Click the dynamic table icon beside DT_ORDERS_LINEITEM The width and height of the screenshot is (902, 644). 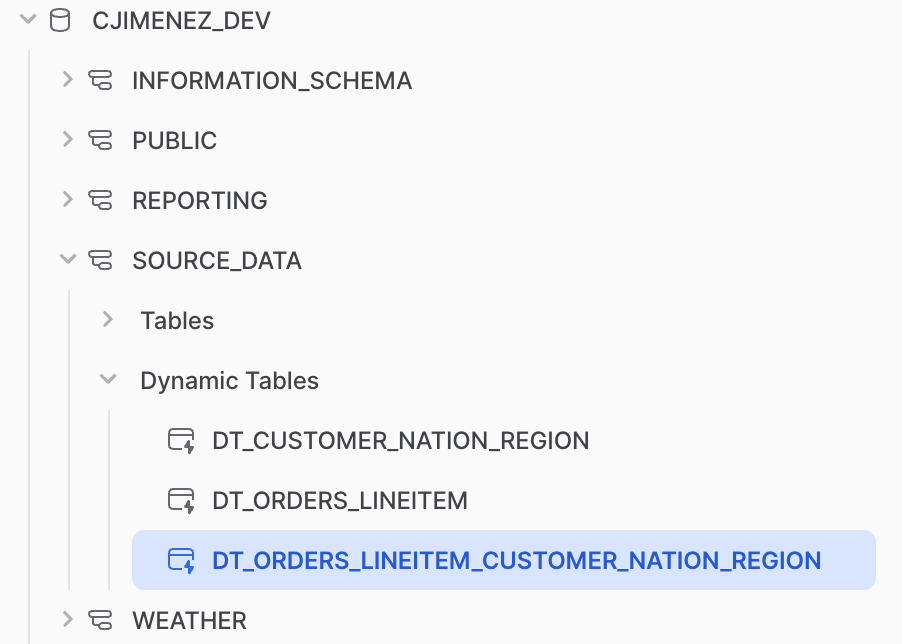(x=181, y=501)
